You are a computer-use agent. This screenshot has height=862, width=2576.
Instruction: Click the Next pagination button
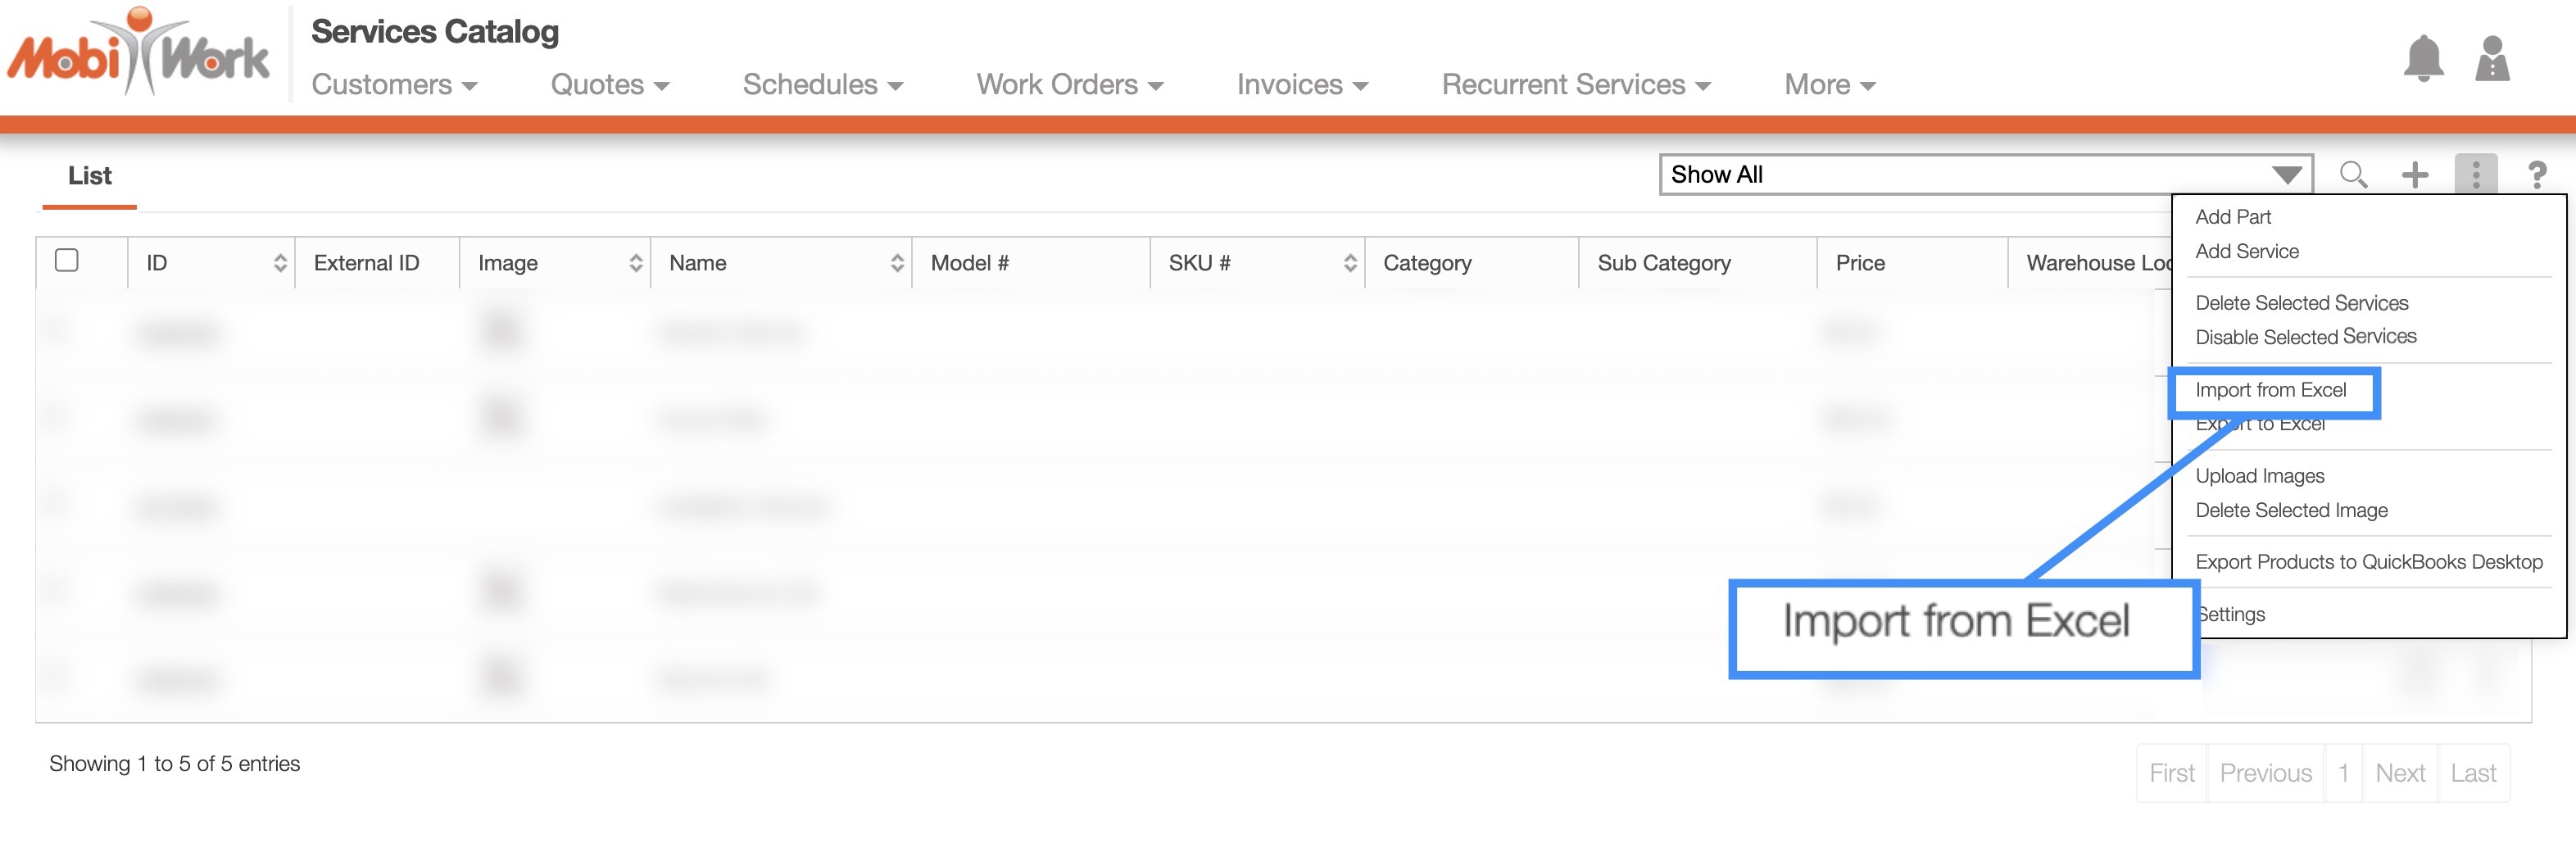pos(2399,773)
